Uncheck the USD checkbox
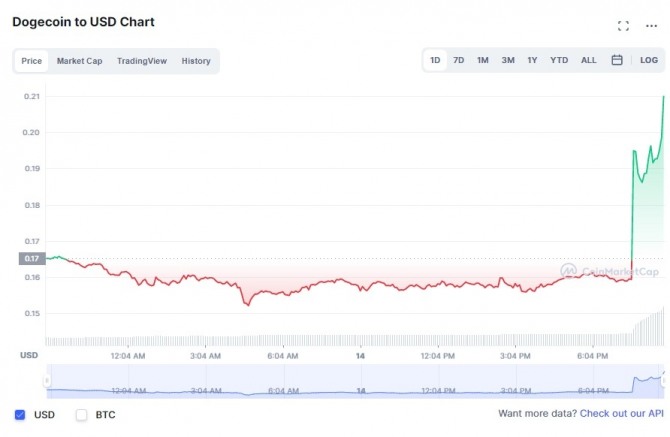 (x=20, y=414)
